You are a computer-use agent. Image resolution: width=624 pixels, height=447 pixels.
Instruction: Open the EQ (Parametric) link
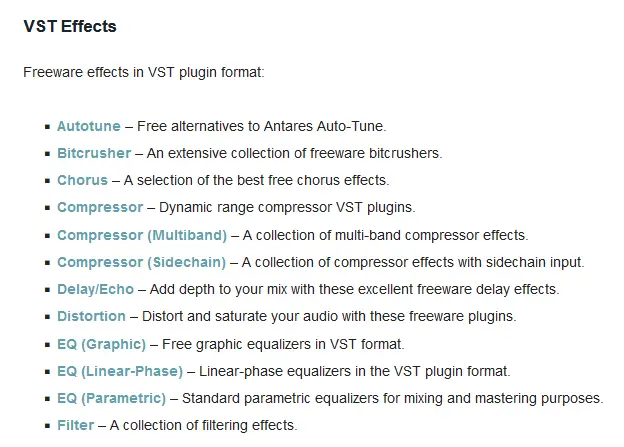pos(111,398)
